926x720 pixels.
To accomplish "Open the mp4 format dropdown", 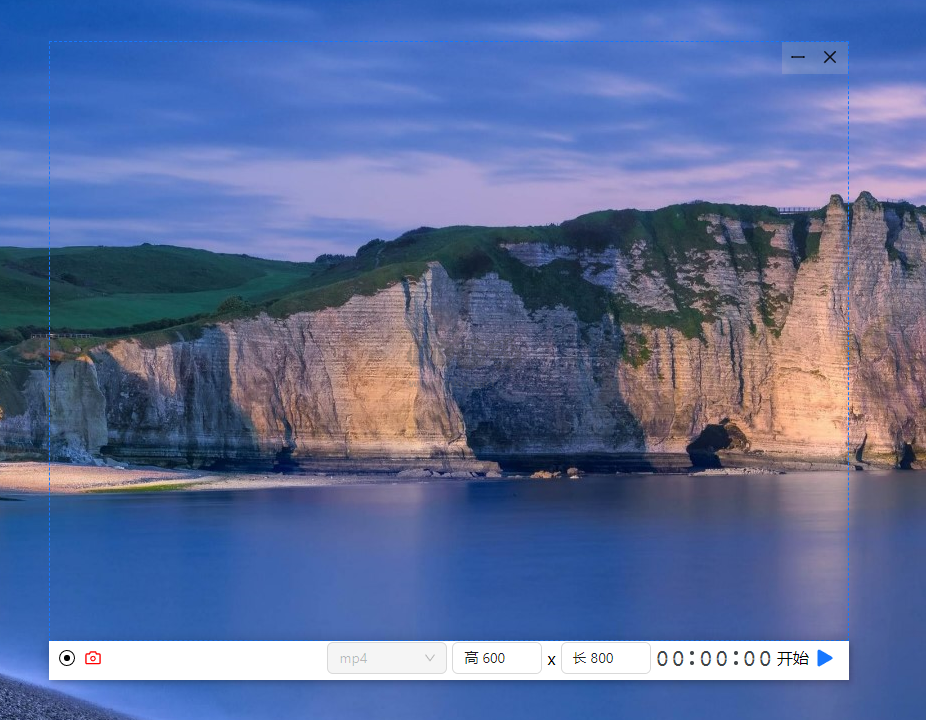I will click(x=387, y=658).
